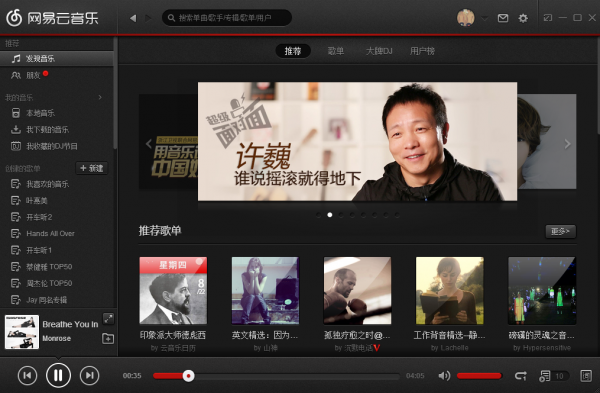
Task: Select the third carousel indicator dot
Action: coord(341,215)
